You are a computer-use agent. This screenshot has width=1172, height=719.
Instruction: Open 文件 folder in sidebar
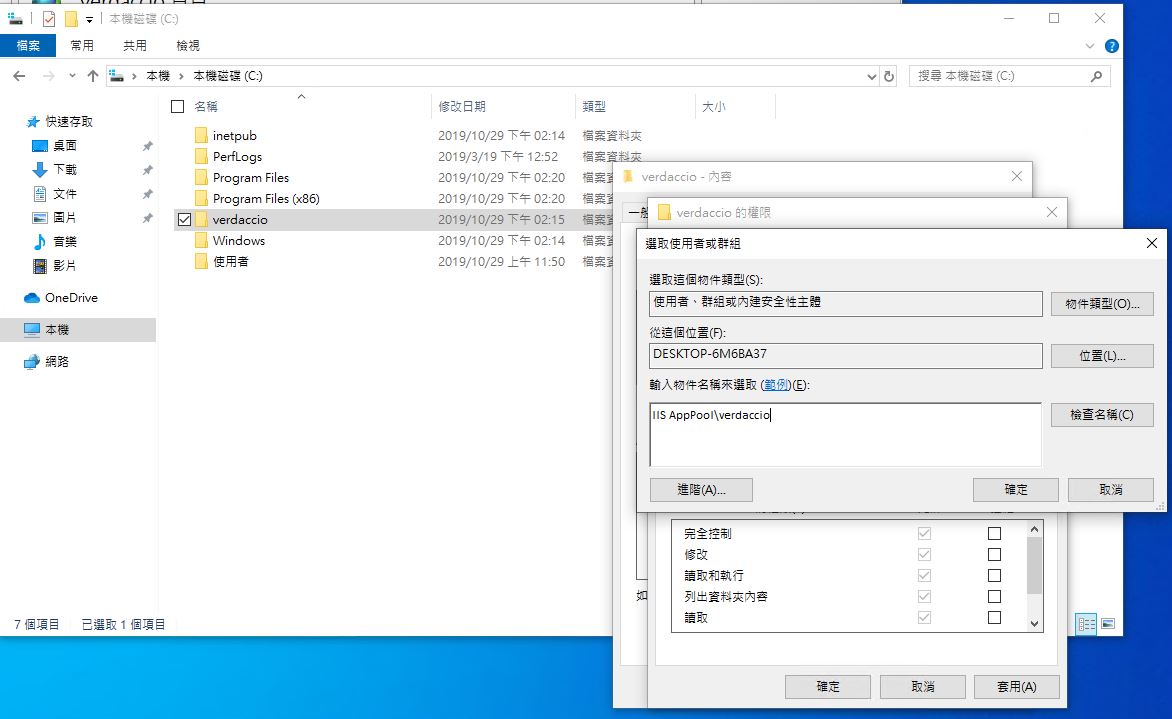point(64,194)
